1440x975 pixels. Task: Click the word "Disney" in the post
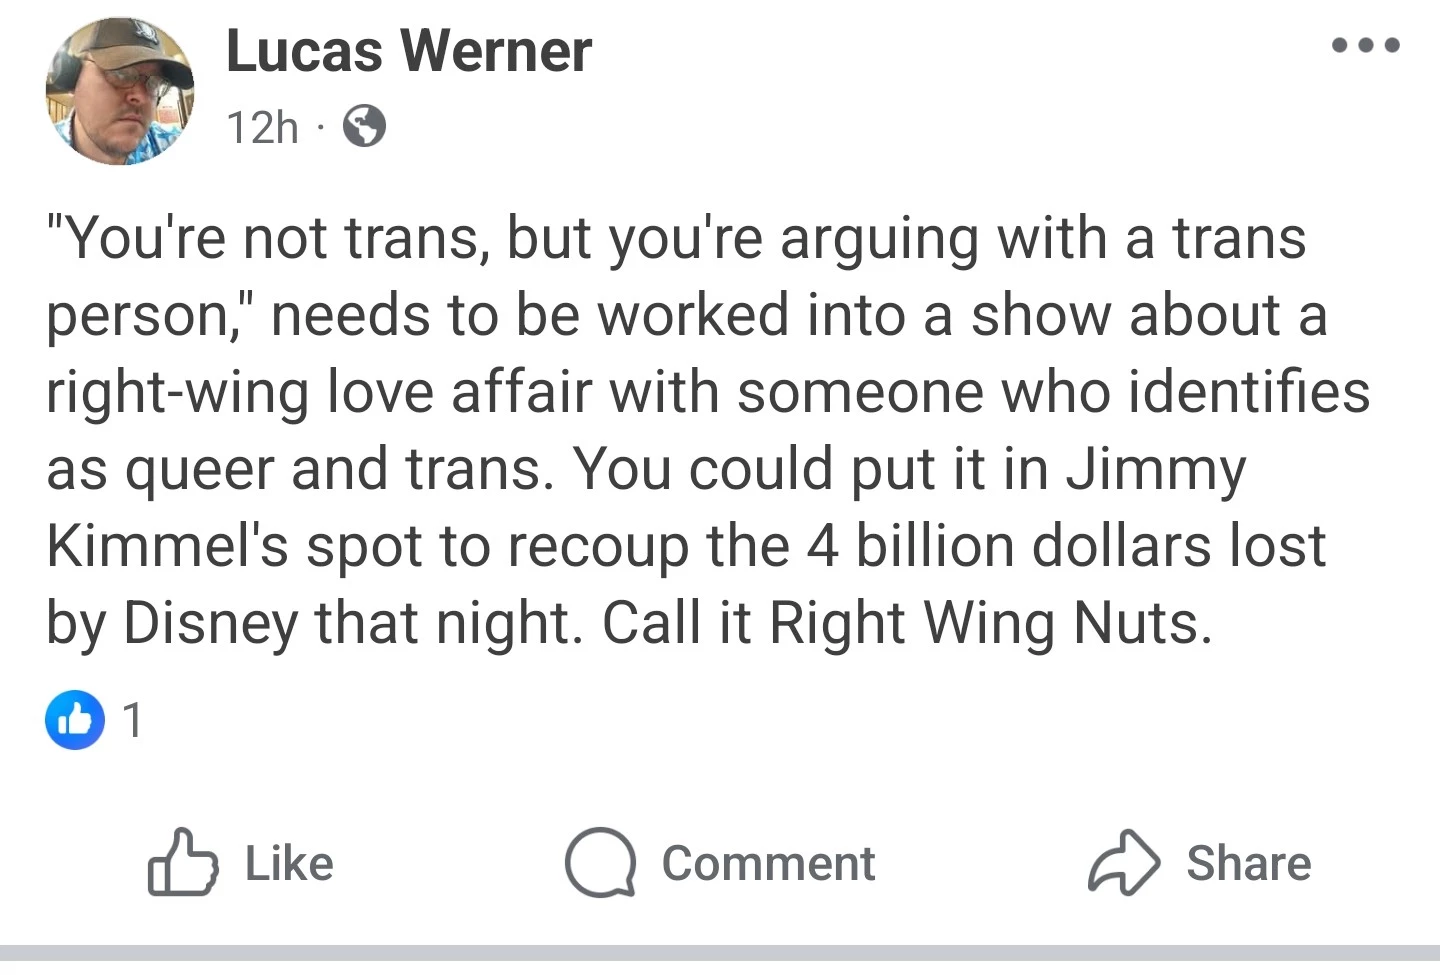pos(210,624)
